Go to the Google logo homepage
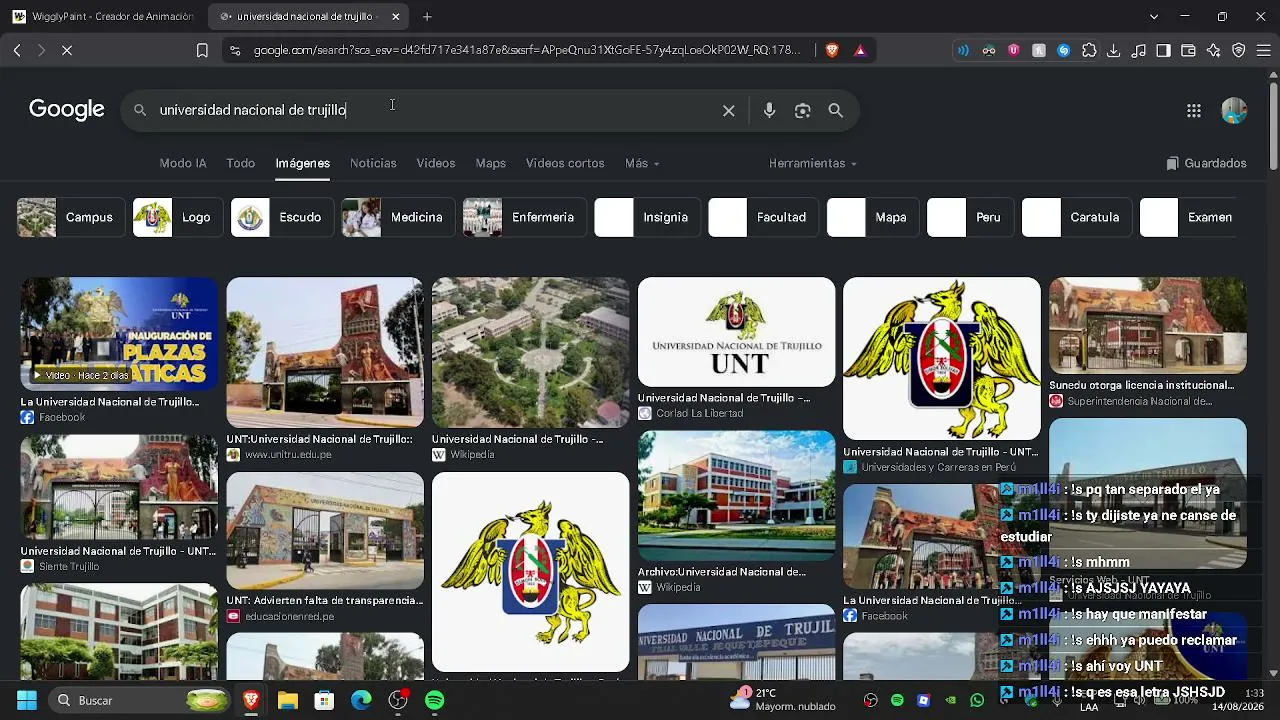Viewport: 1280px width, 720px height. [67, 110]
